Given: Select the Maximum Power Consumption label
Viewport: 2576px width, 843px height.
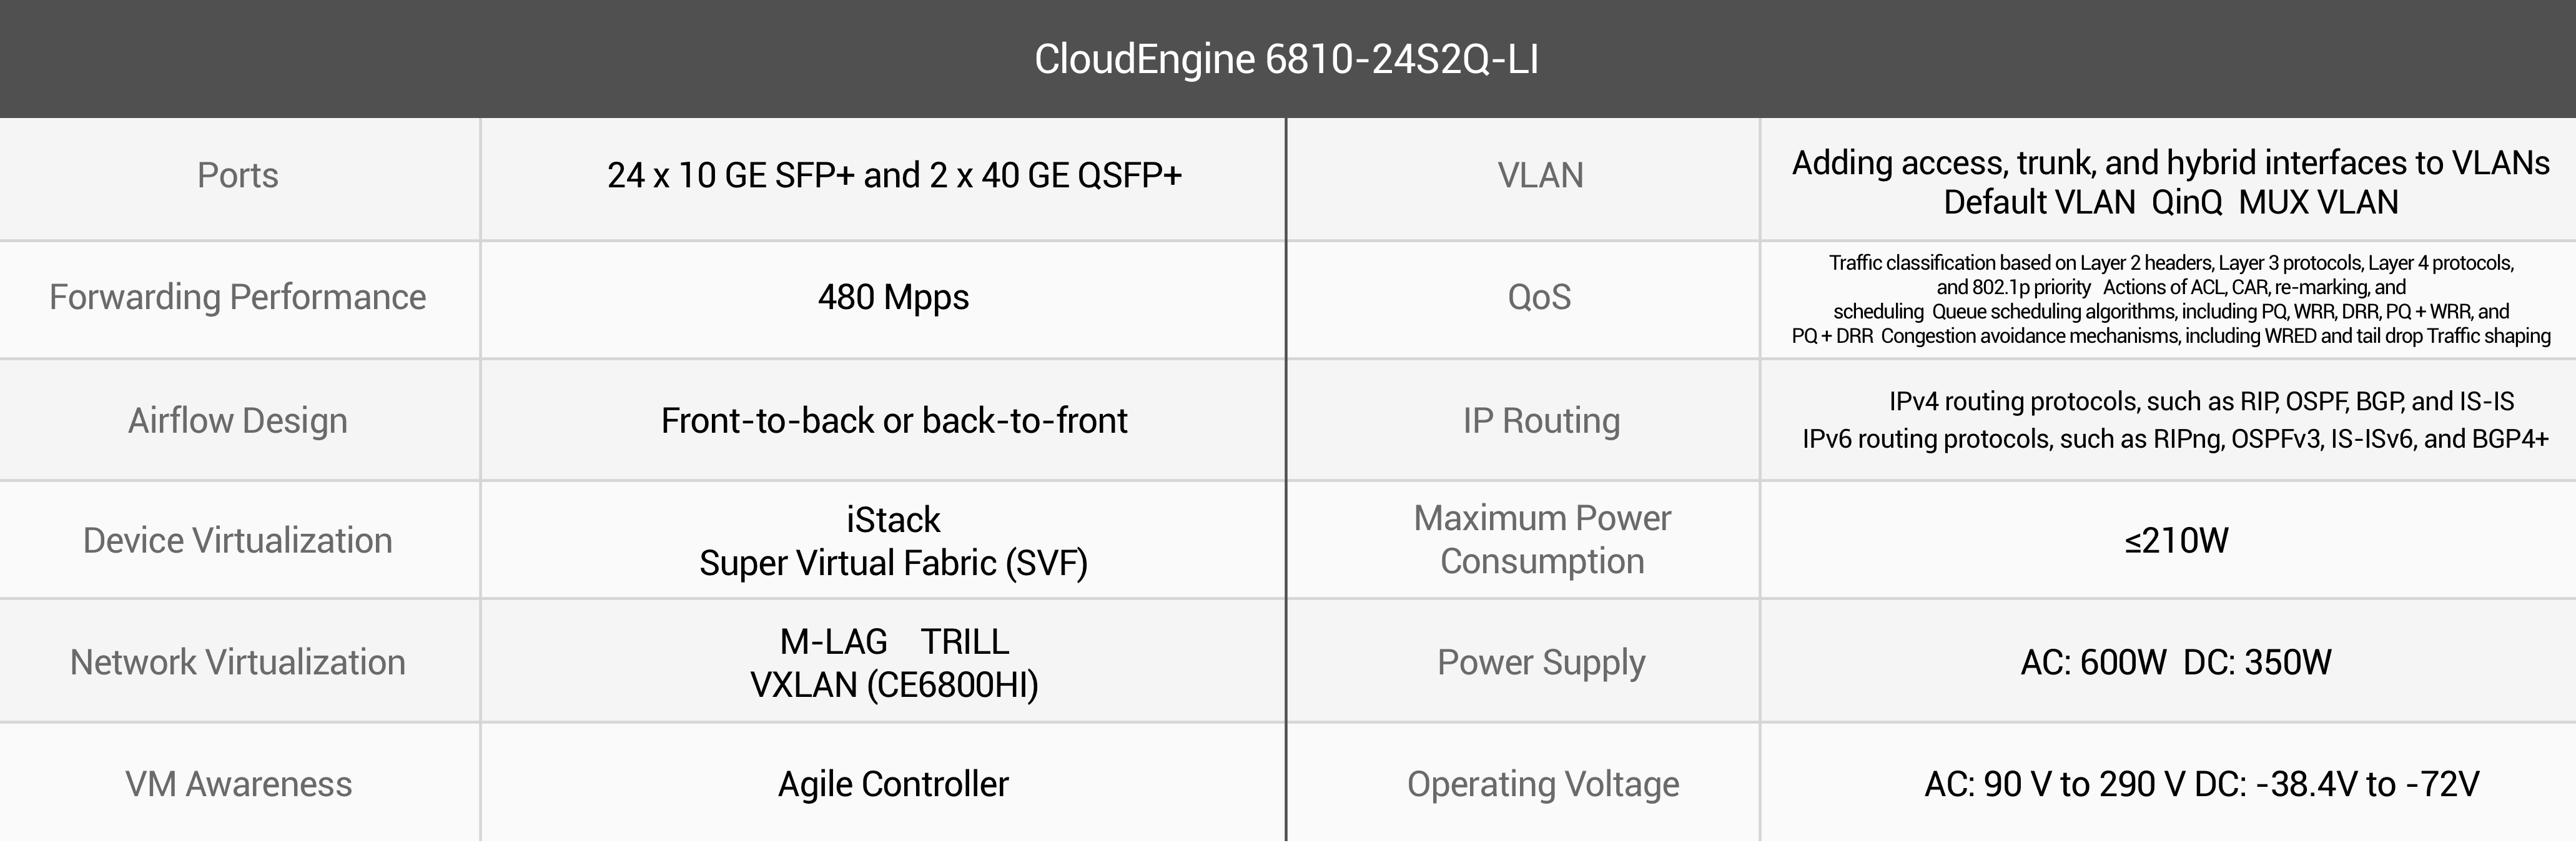Looking at the screenshot, I should 1542,541.
